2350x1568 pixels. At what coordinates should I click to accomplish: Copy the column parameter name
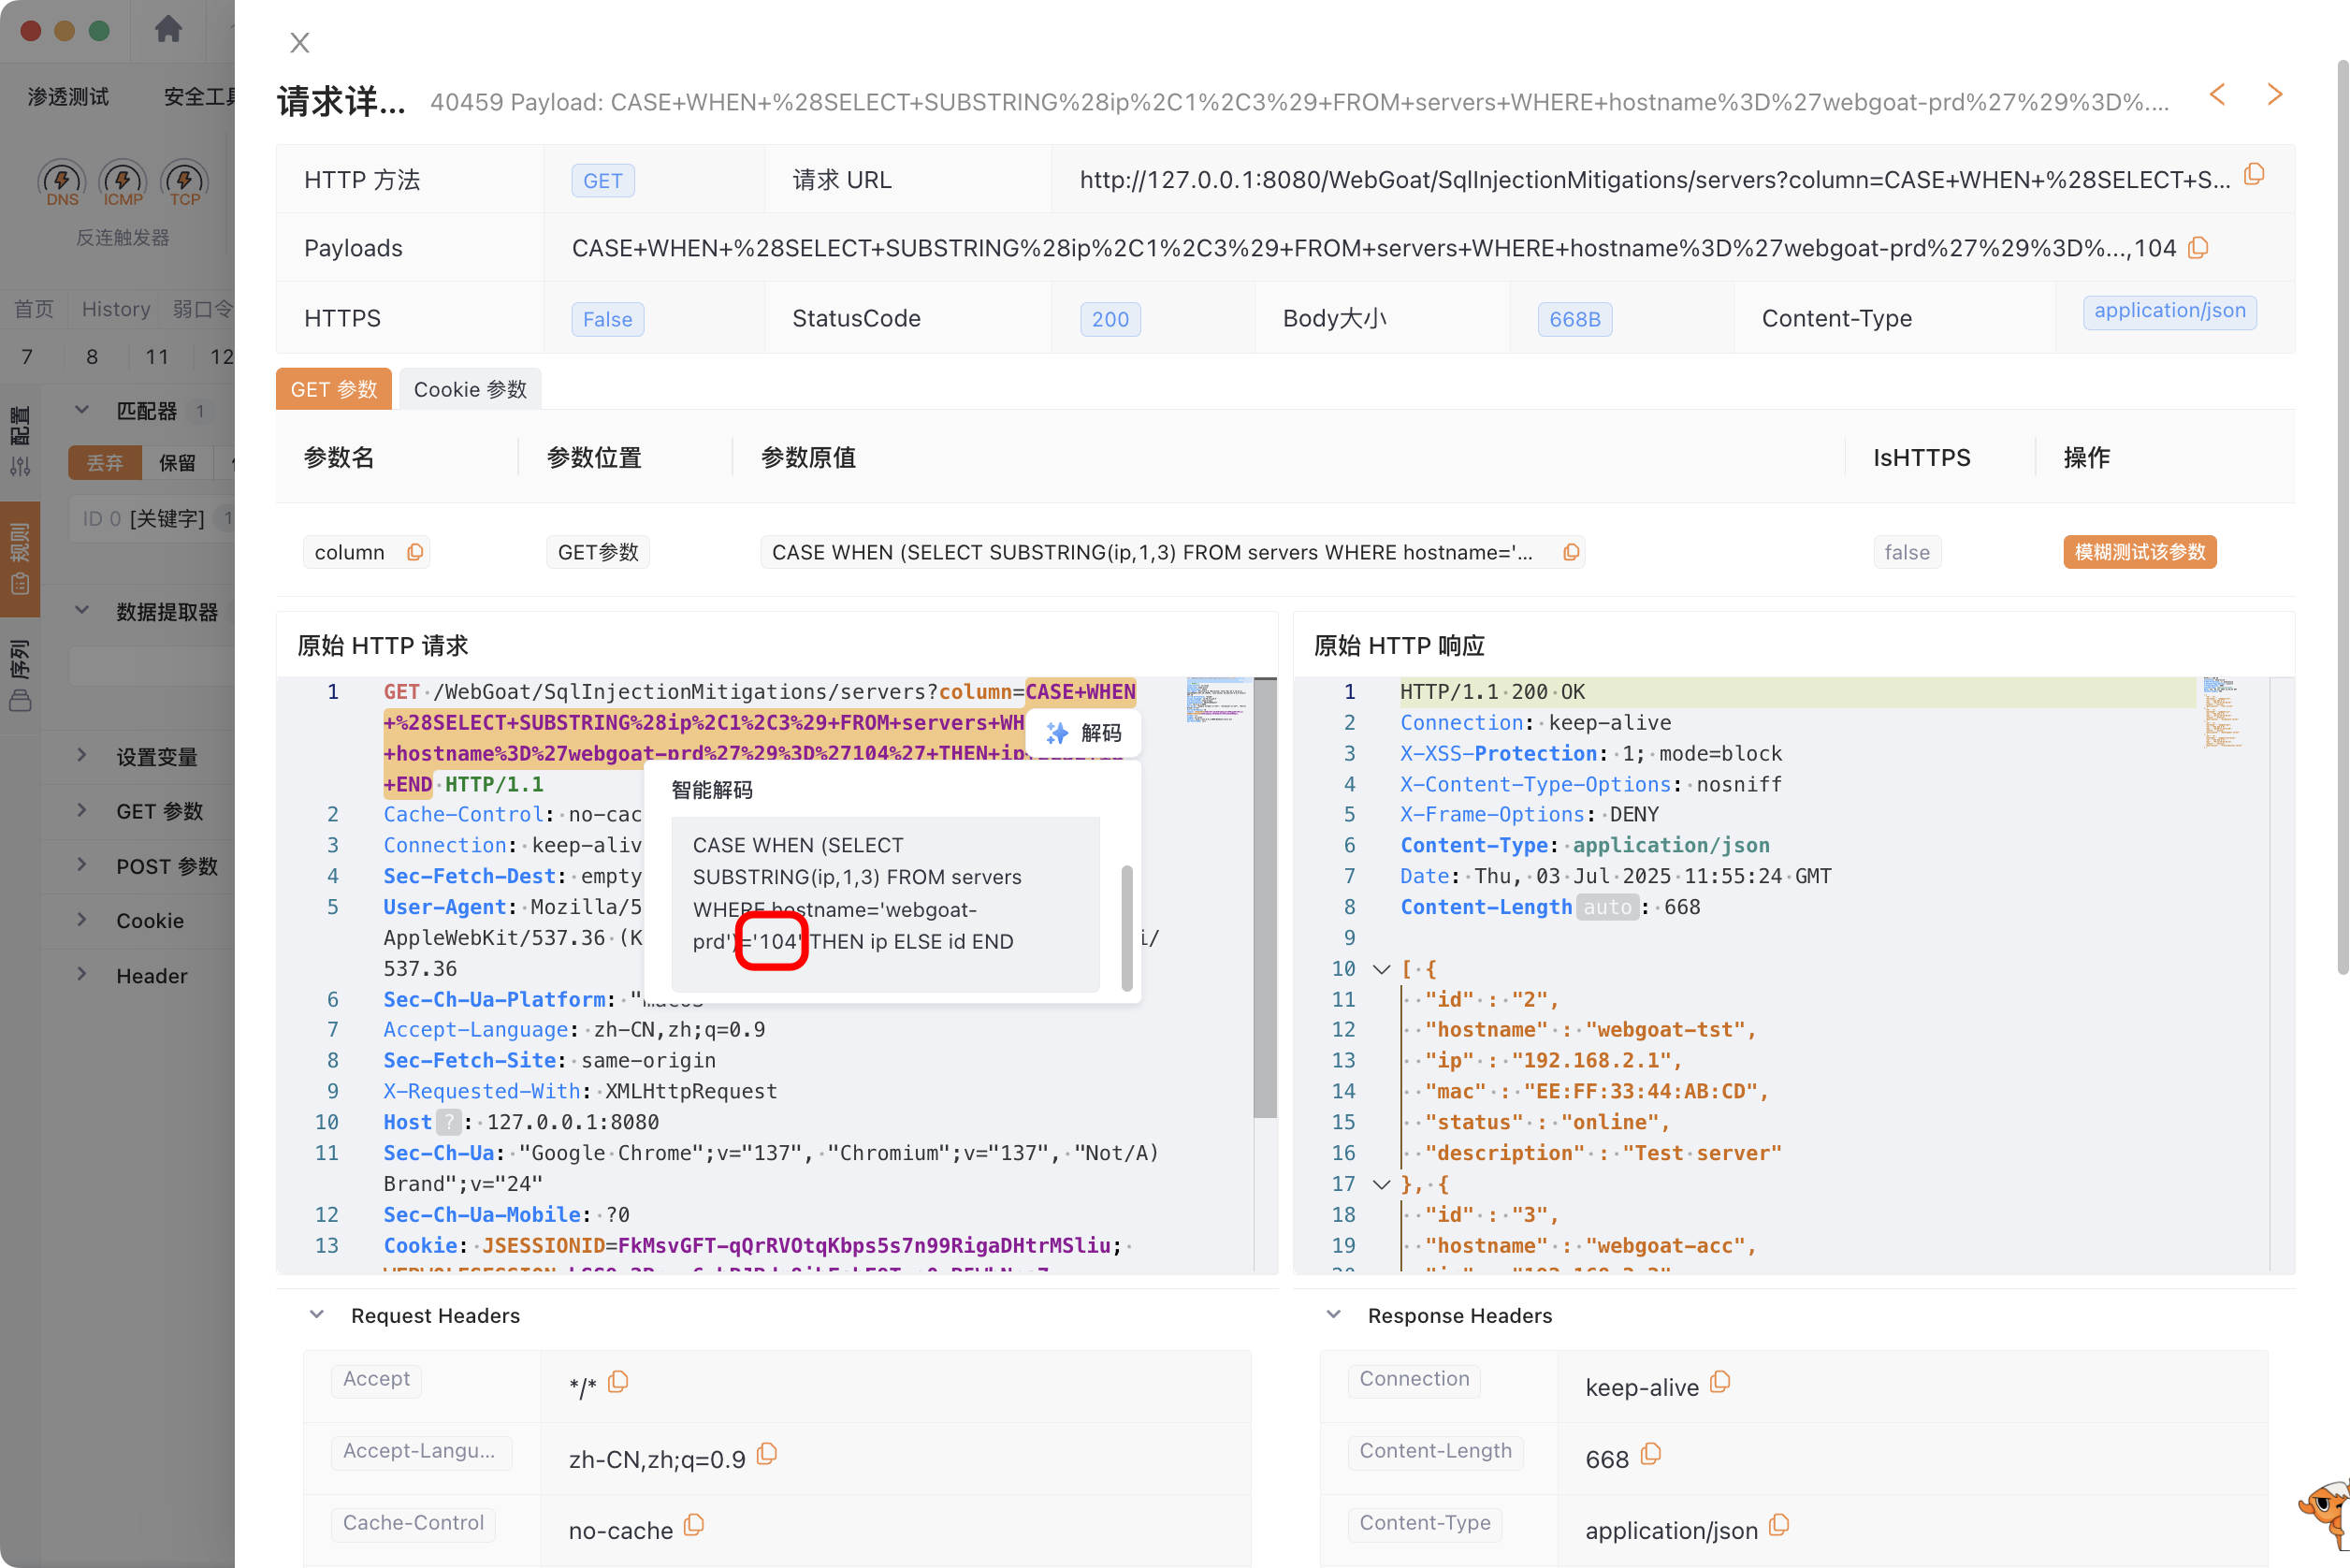click(415, 552)
